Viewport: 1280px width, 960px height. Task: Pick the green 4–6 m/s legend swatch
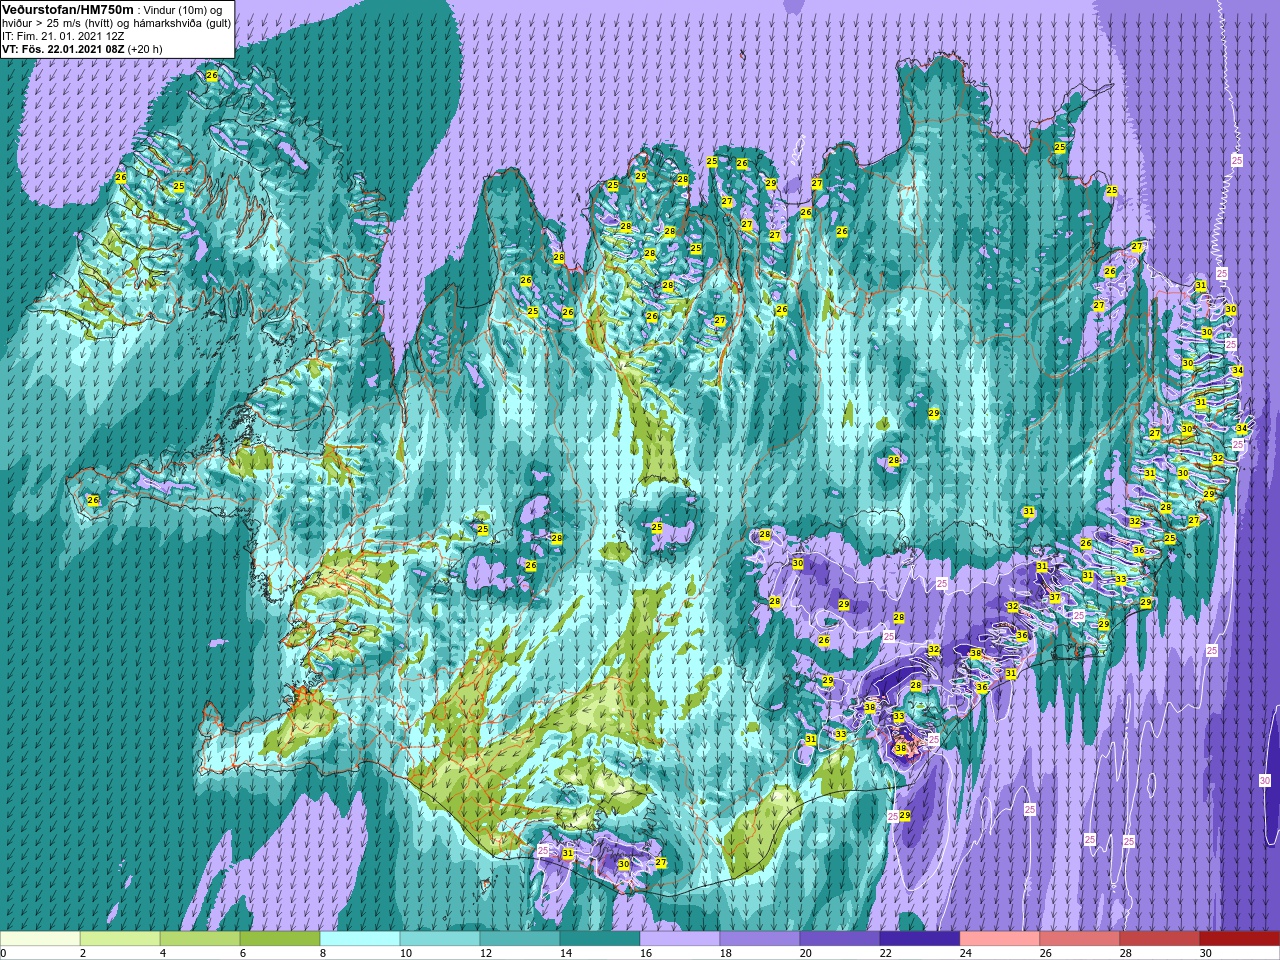200,939
